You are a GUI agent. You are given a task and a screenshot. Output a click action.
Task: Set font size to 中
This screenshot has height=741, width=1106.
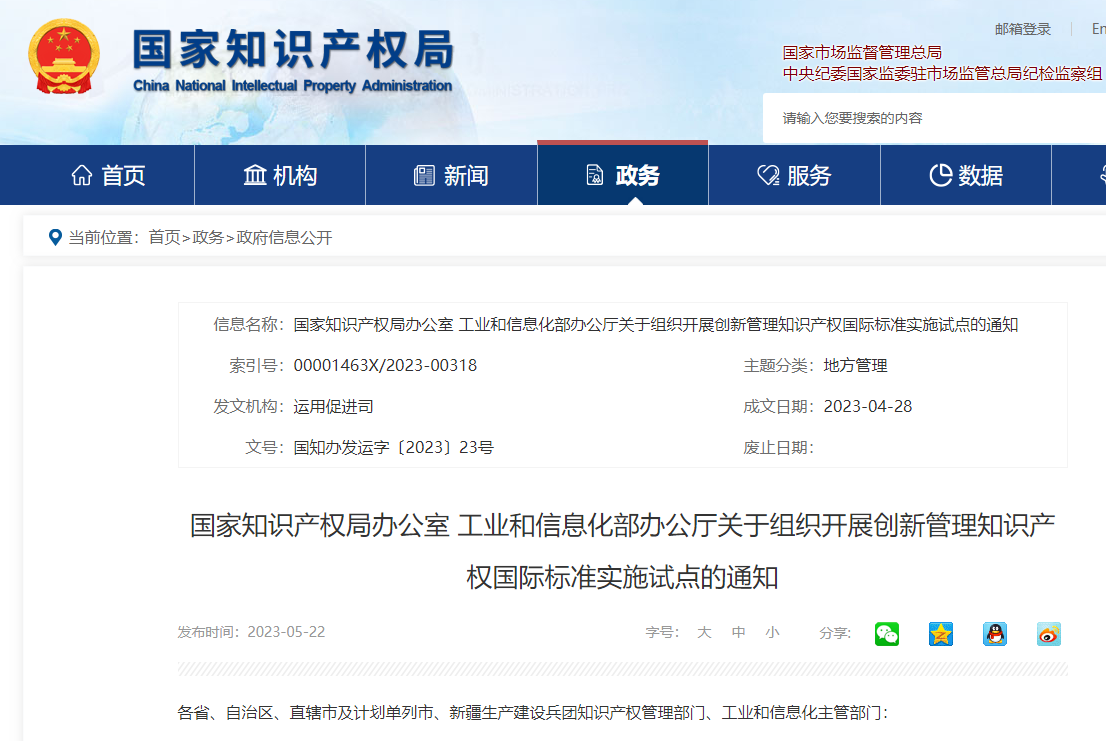pyautogui.click(x=739, y=632)
